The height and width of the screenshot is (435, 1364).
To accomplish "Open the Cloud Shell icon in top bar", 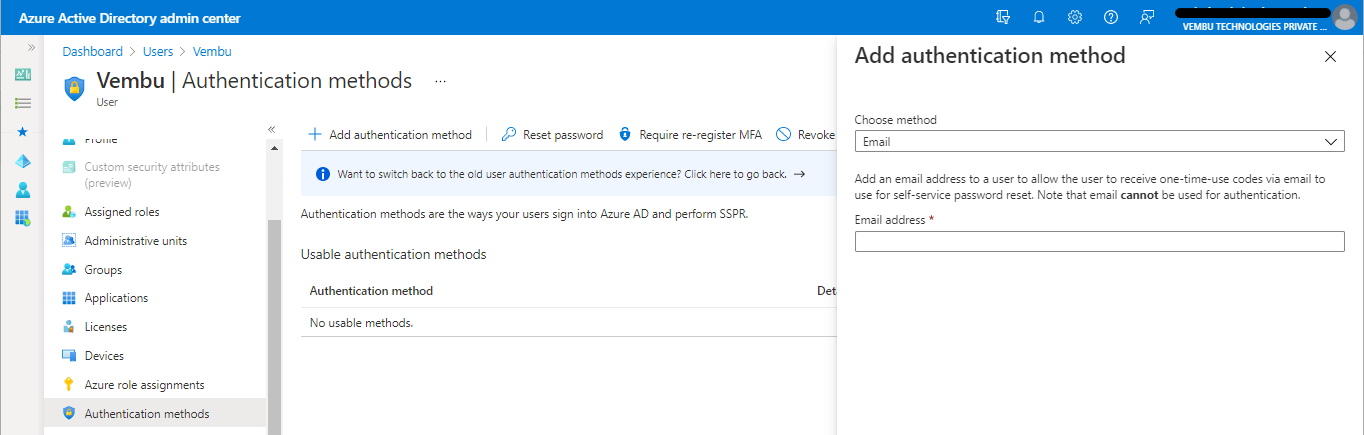I will click(x=1003, y=17).
